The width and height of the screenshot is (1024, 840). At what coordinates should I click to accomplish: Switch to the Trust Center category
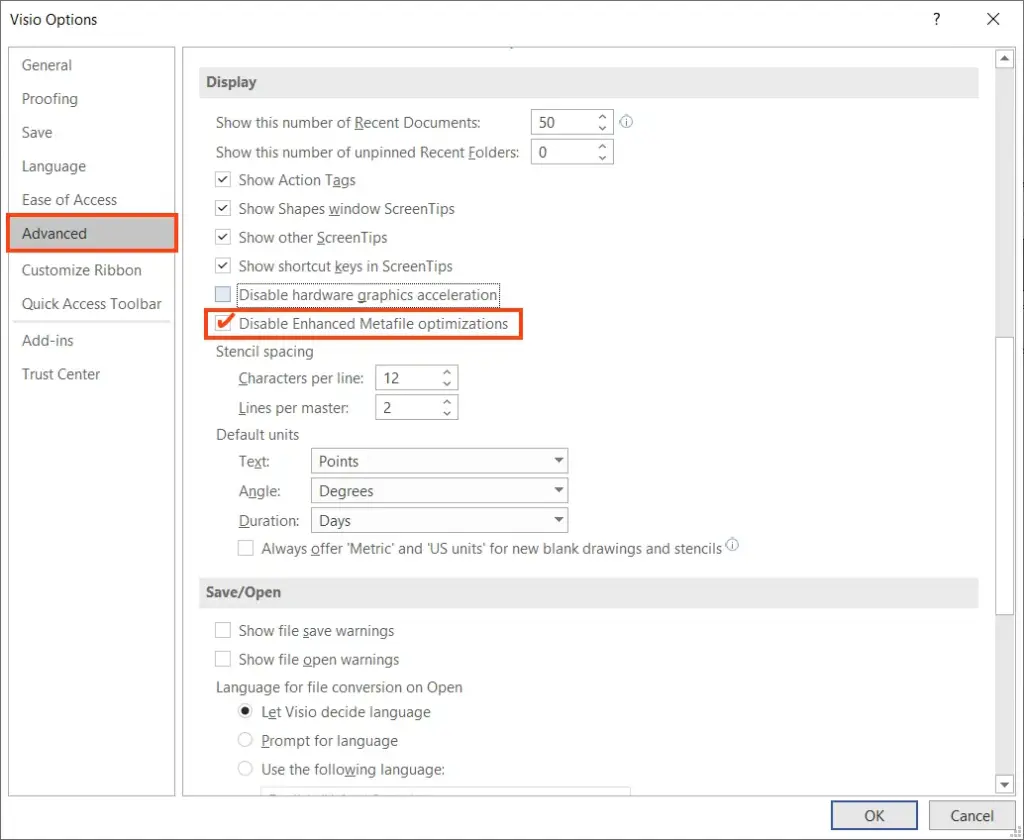point(61,374)
